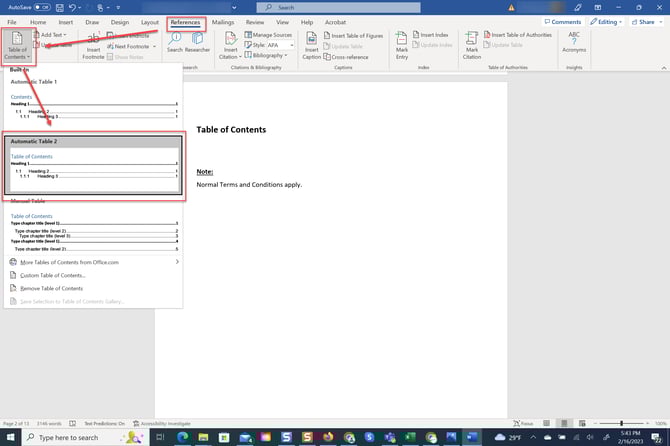
Task: Open the Acronyms insights tool
Action: [x=574, y=42]
